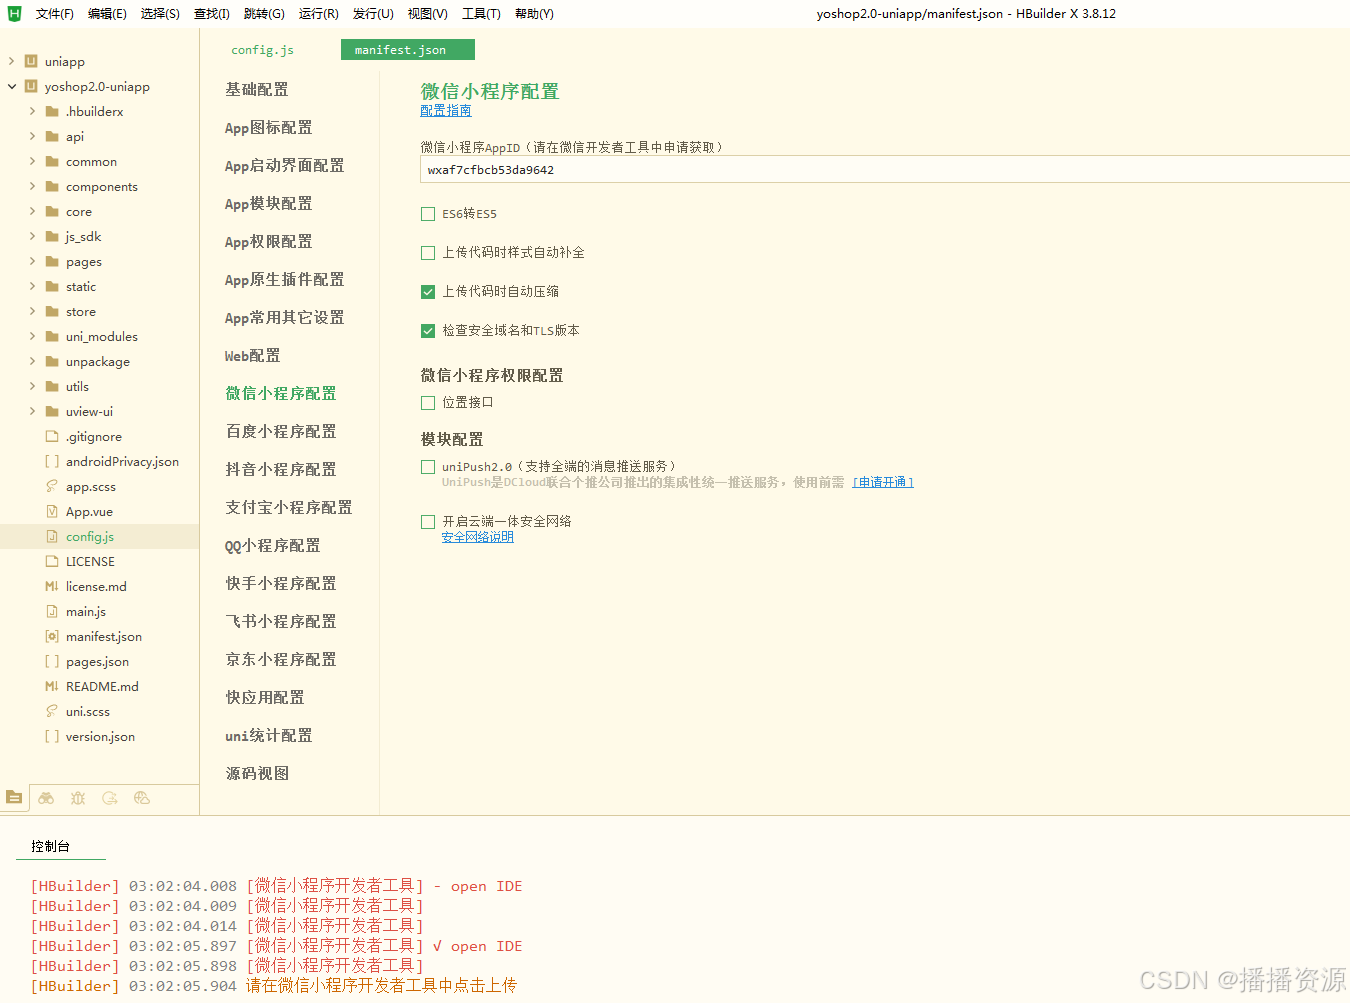Viewport: 1350px width, 1003px height.
Task: Open the 发行(U) menu
Action: click(x=373, y=14)
